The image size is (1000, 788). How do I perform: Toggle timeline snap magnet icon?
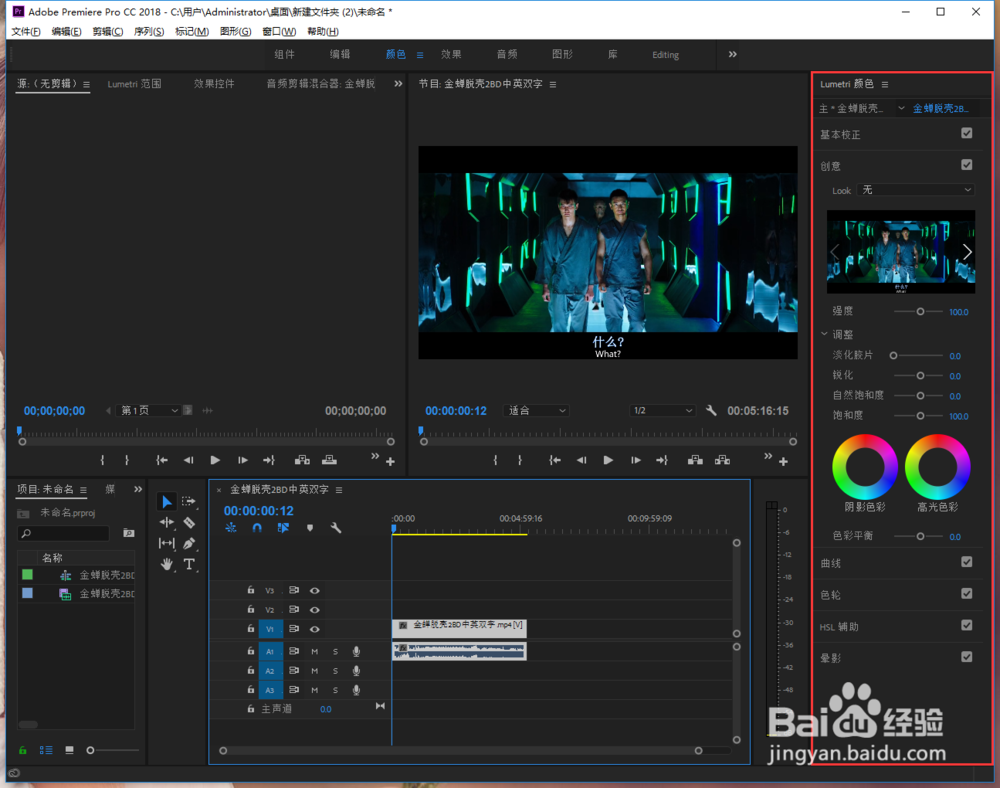(x=257, y=528)
